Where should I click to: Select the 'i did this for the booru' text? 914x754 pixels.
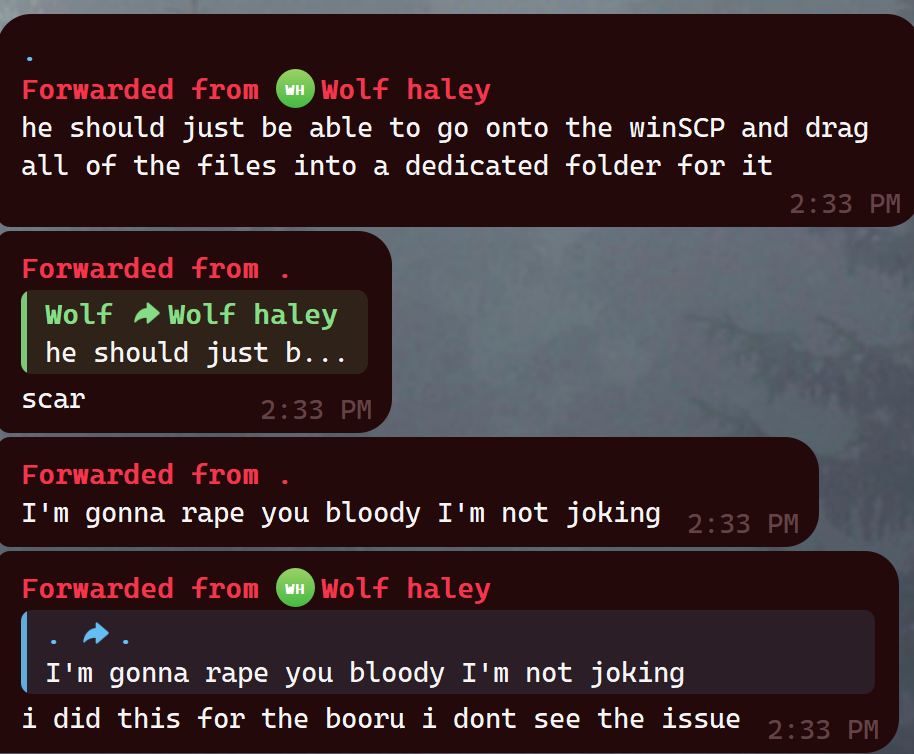click(381, 718)
